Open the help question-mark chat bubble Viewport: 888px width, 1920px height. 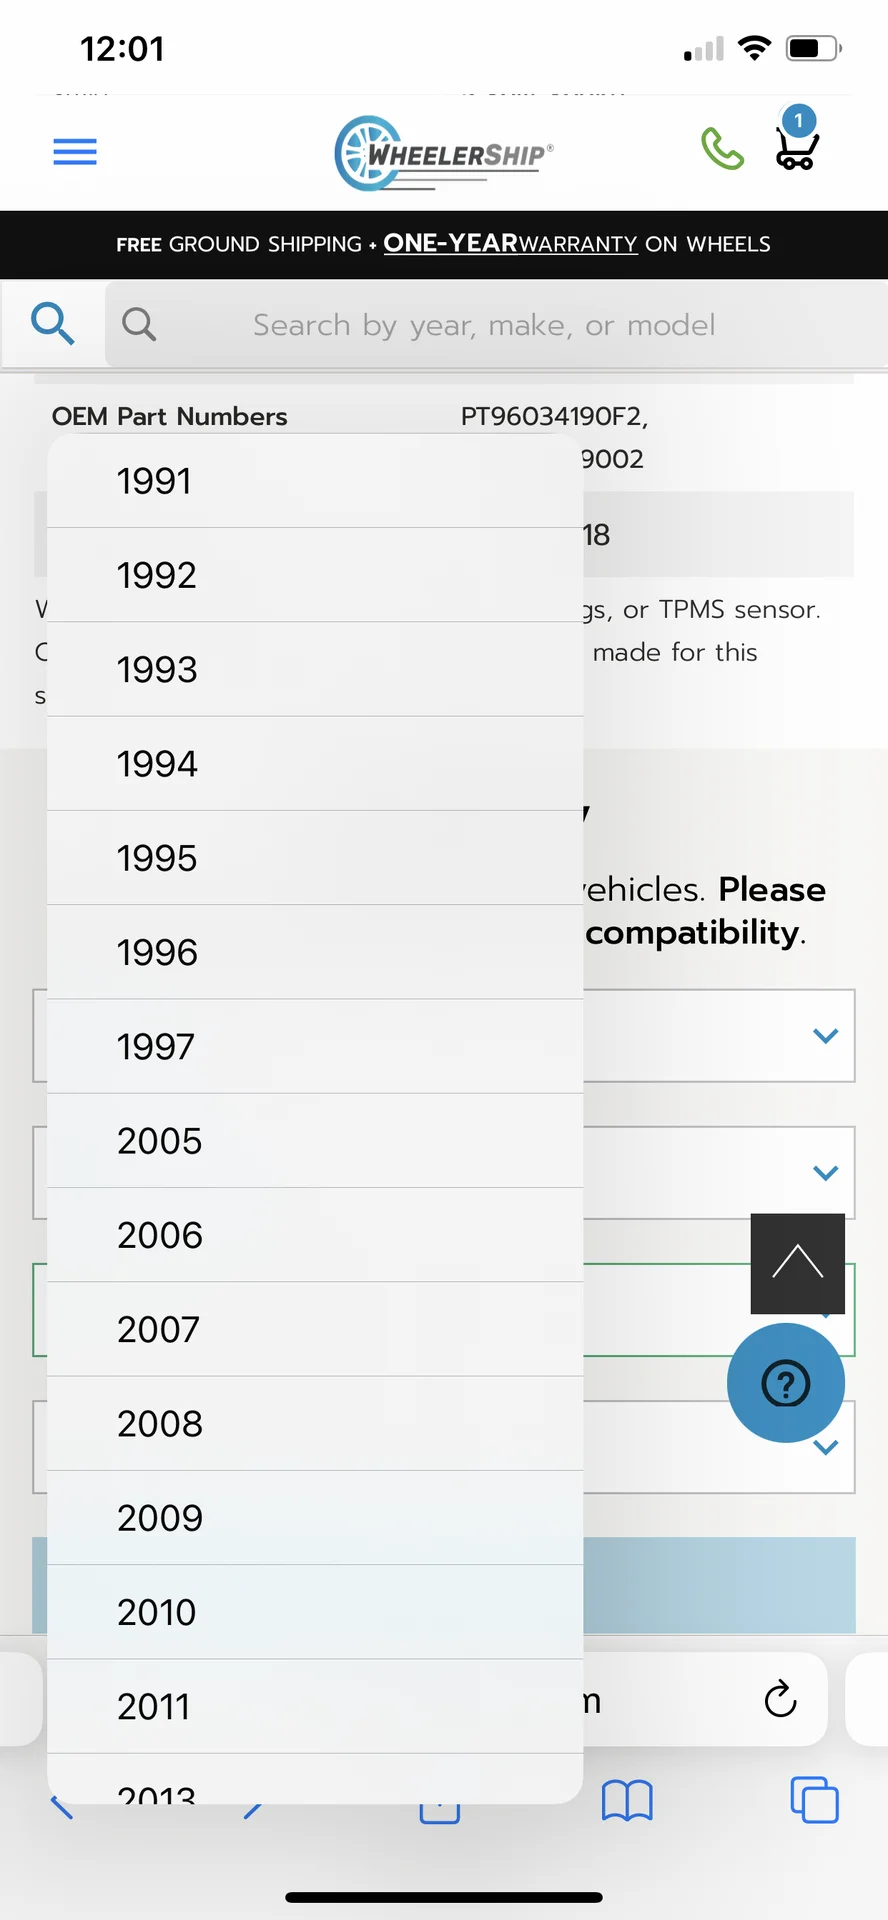tap(786, 1383)
